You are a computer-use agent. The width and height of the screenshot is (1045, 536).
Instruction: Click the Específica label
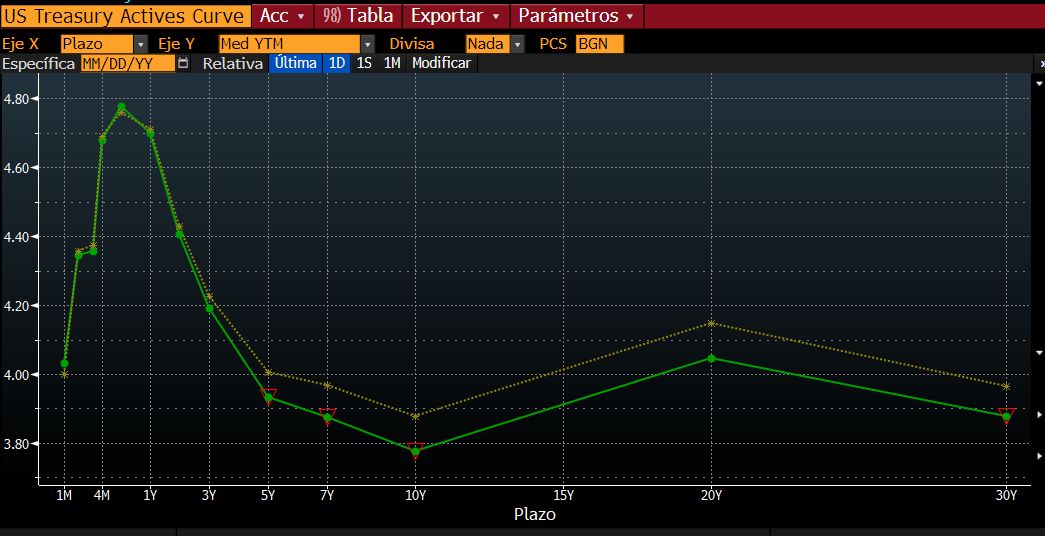[x=39, y=64]
